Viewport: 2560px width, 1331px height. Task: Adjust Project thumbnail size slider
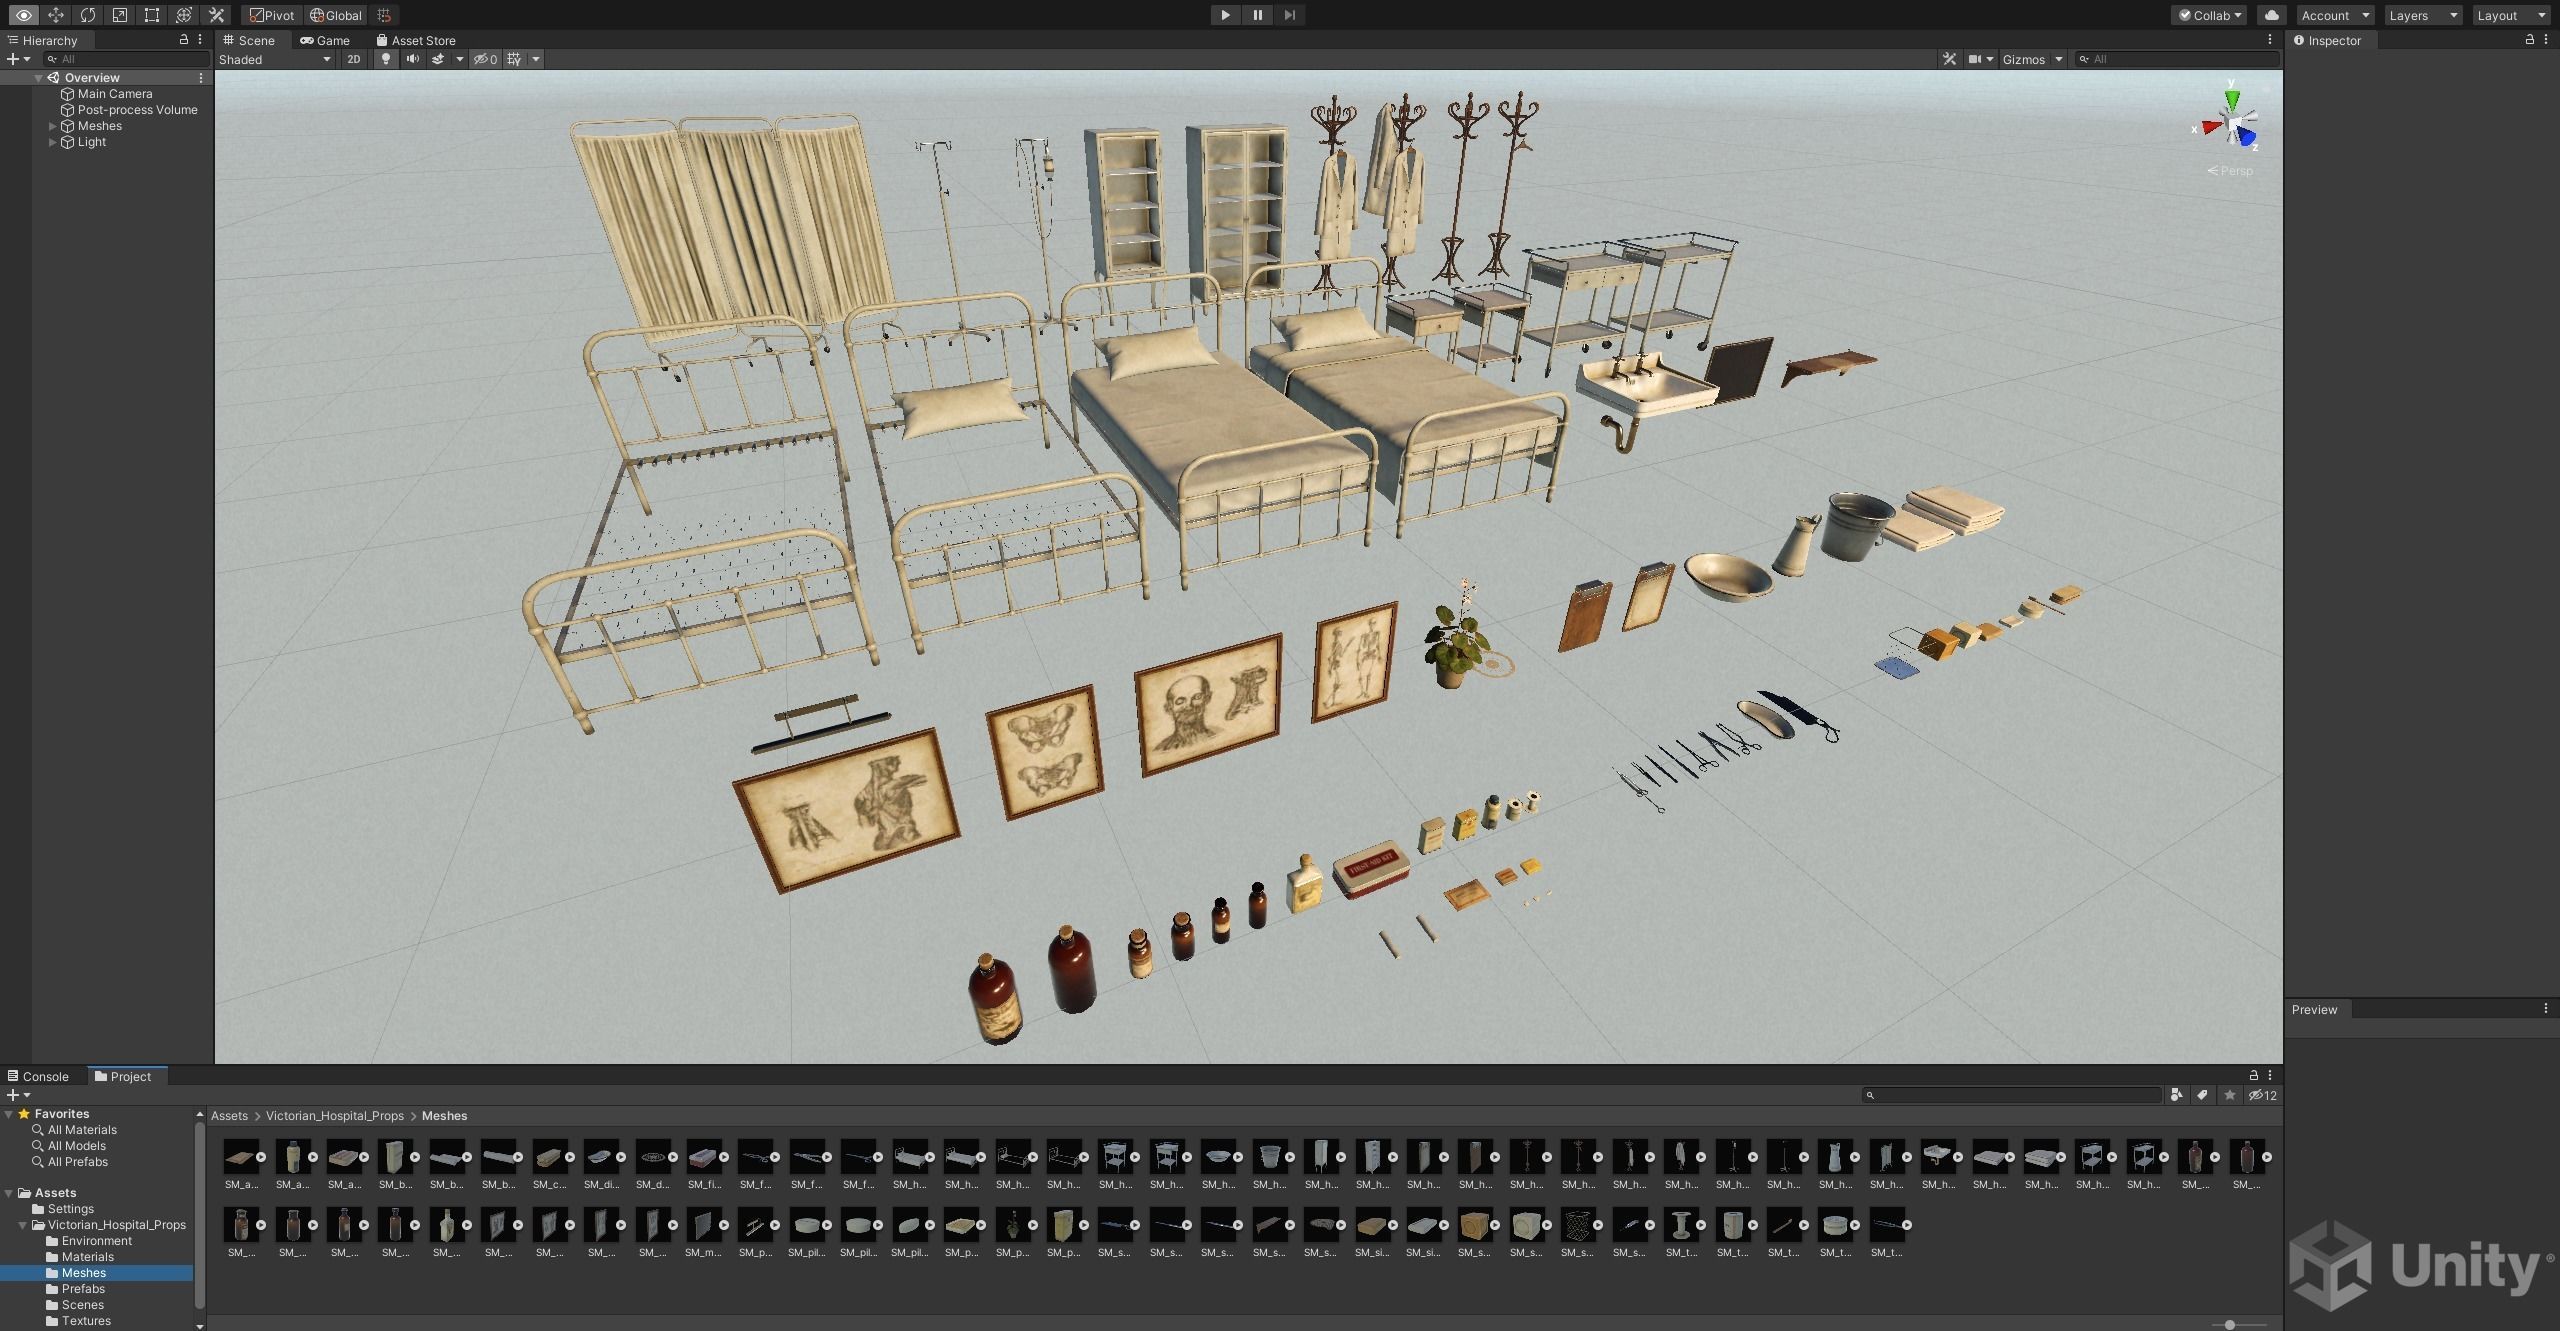(2230, 1324)
